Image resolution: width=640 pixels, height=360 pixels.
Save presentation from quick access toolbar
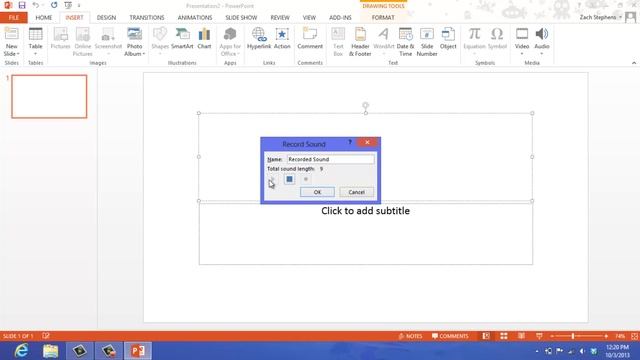coord(22,5)
